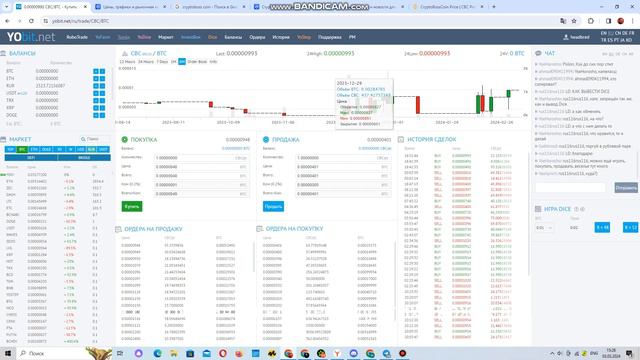Viewport: 640px width, 360px height.
Task: Open RoboTrade in the top navigation
Action: [77, 37]
